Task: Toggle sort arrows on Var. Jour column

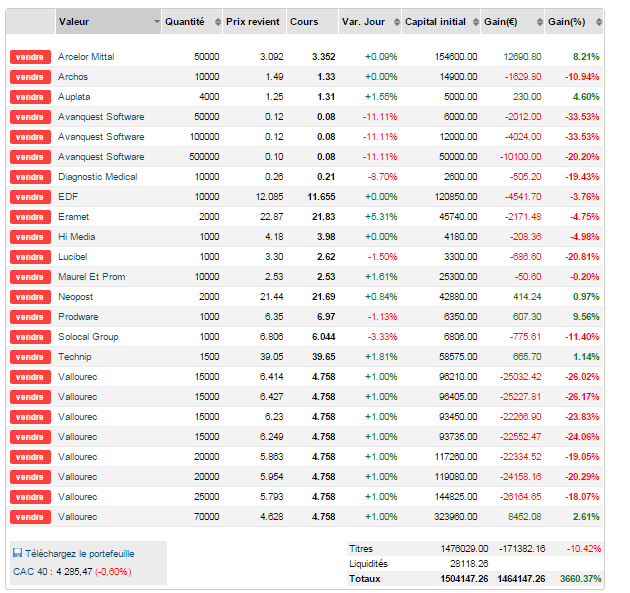Action: pyautogui.click(x=393, y=22)
